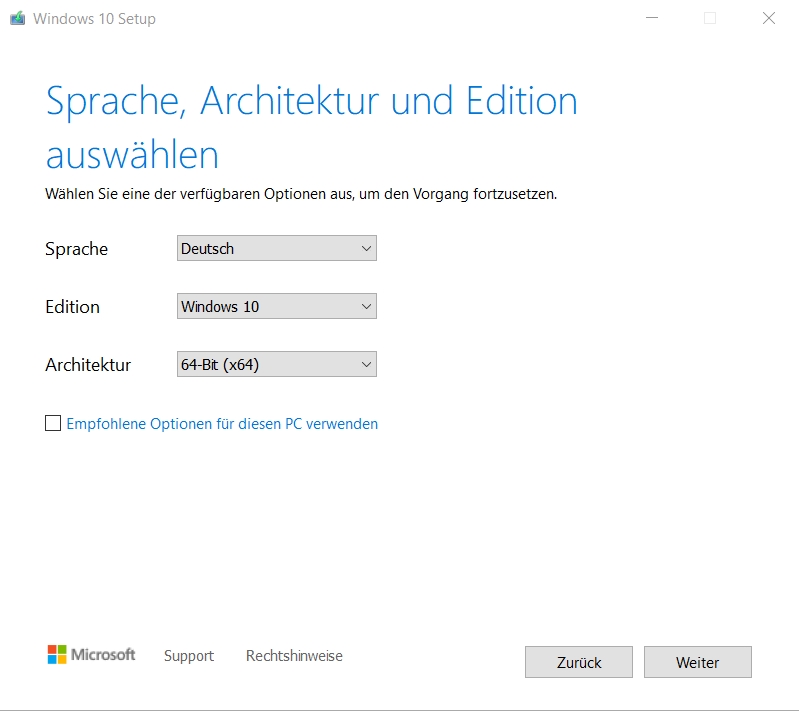Screen dimensions: 799x711
Task: Open the Rechtshinweise link
Action: (x=294, y=655)
